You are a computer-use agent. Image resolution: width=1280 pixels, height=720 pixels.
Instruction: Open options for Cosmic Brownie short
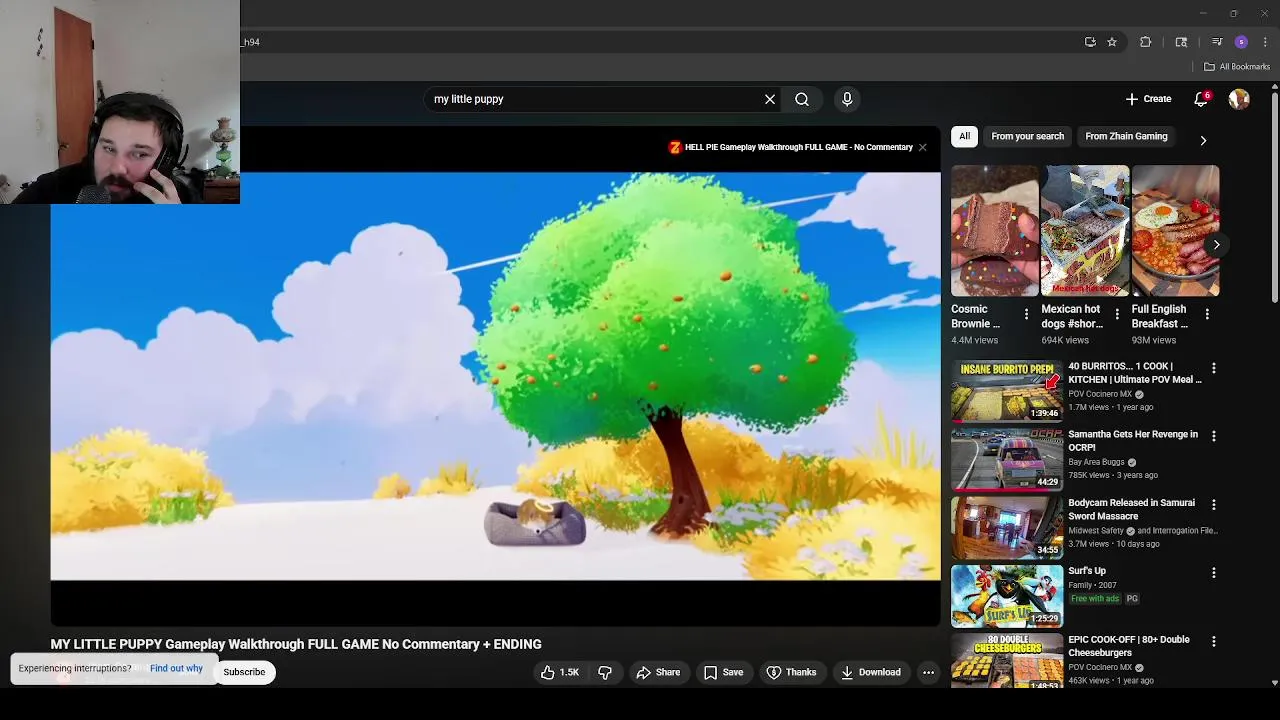click(x=1026, y=314)
